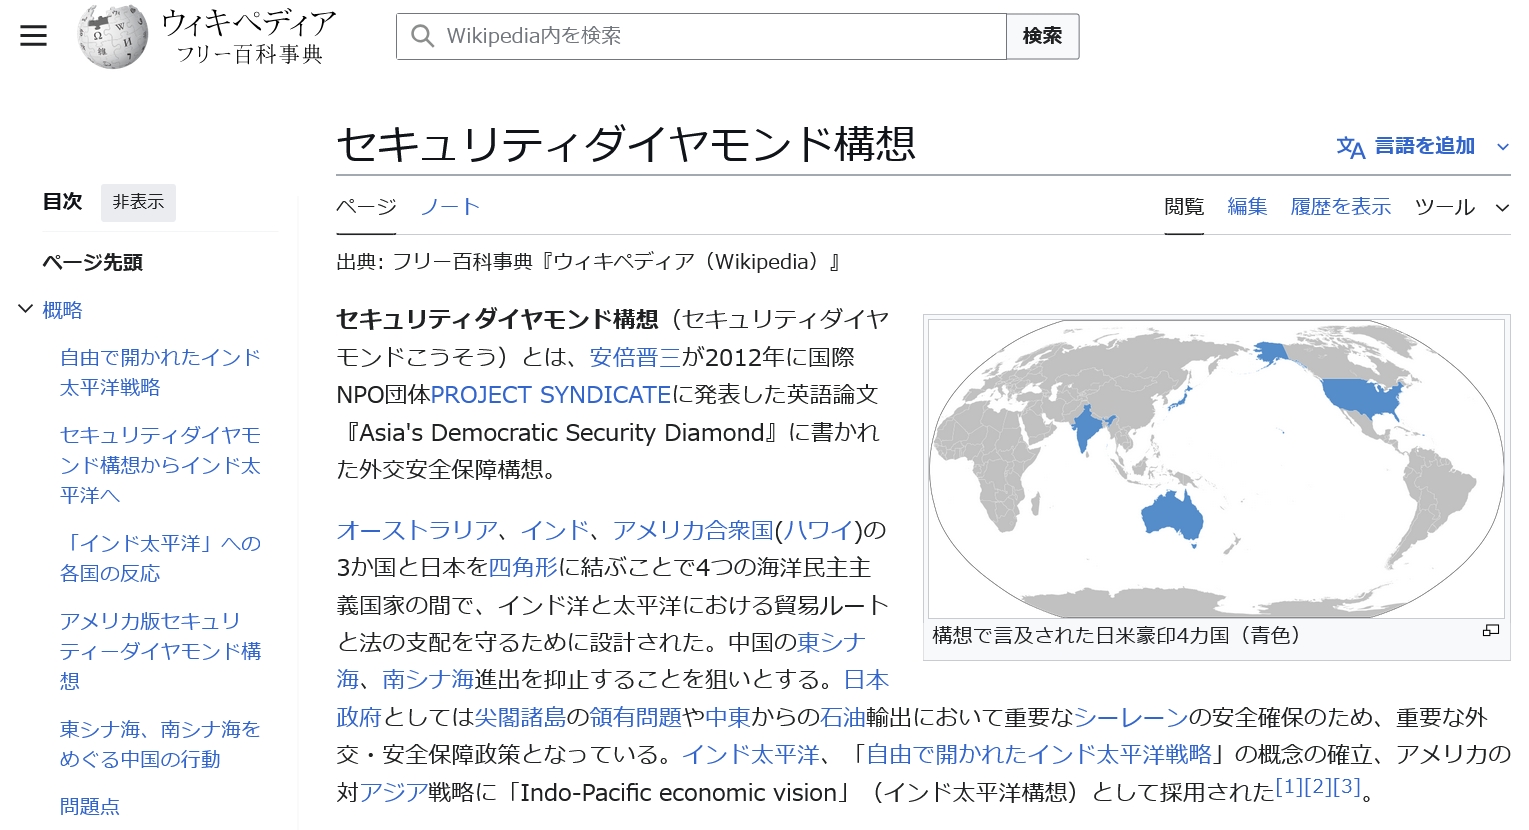
Task: Click the Wikipedia globe logo
Action: (x=113, y=37)
